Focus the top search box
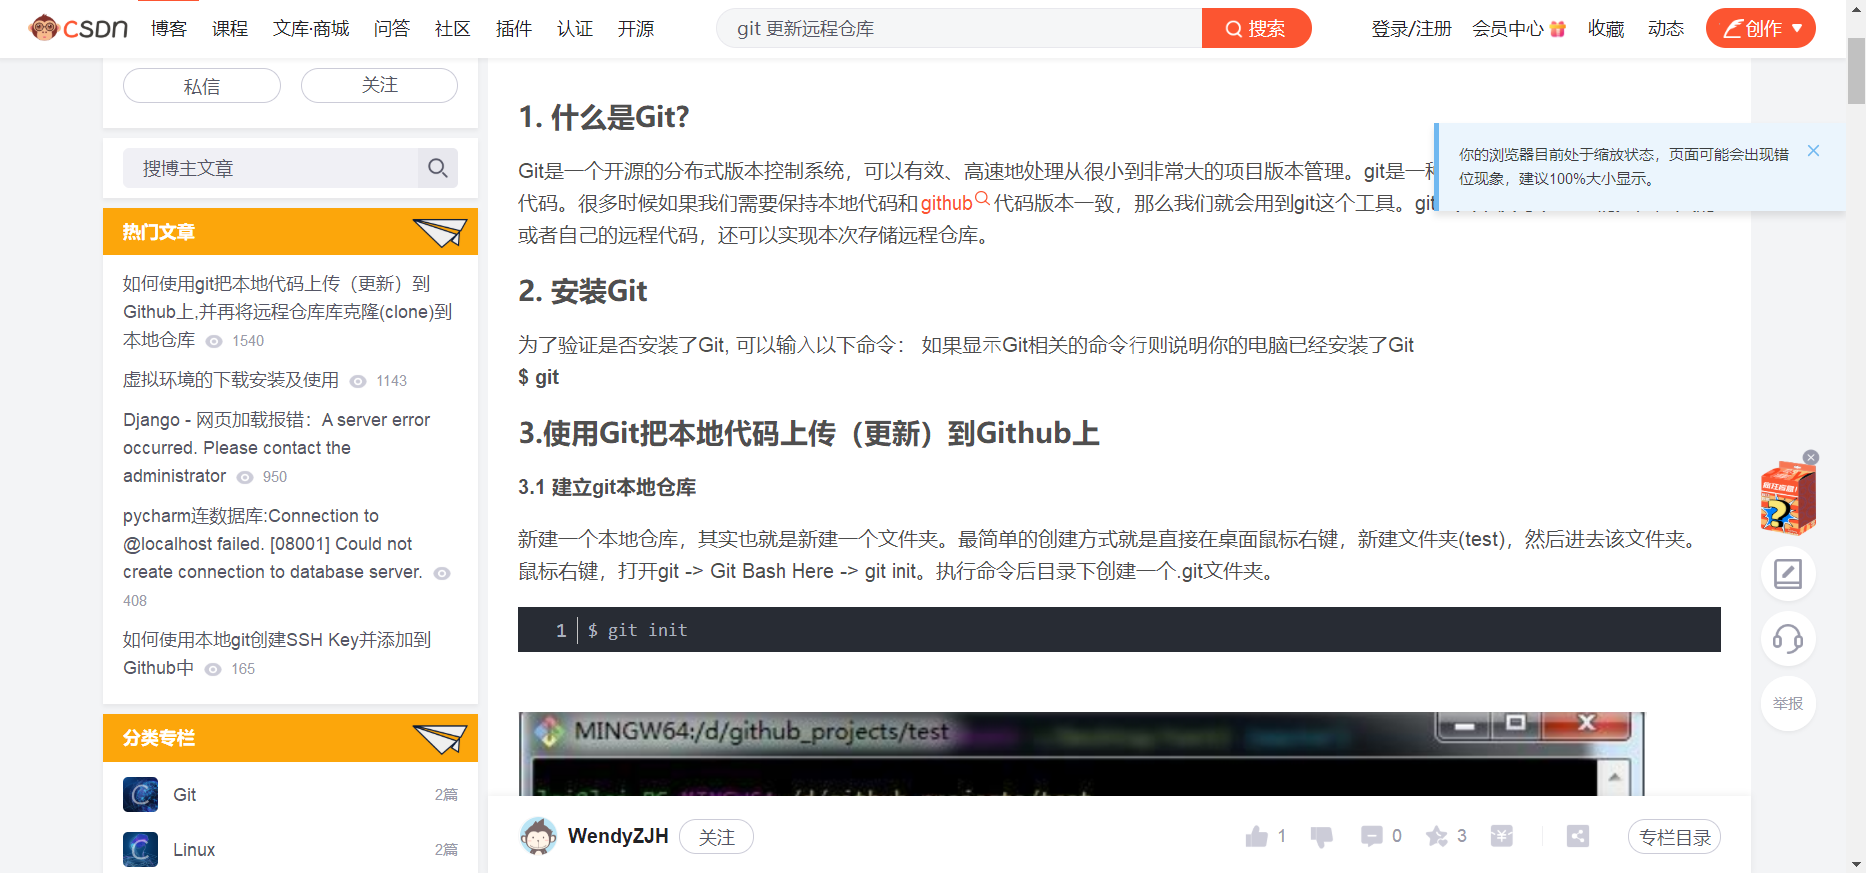This screenshot has width=1866, height=873. coord(959,28)
